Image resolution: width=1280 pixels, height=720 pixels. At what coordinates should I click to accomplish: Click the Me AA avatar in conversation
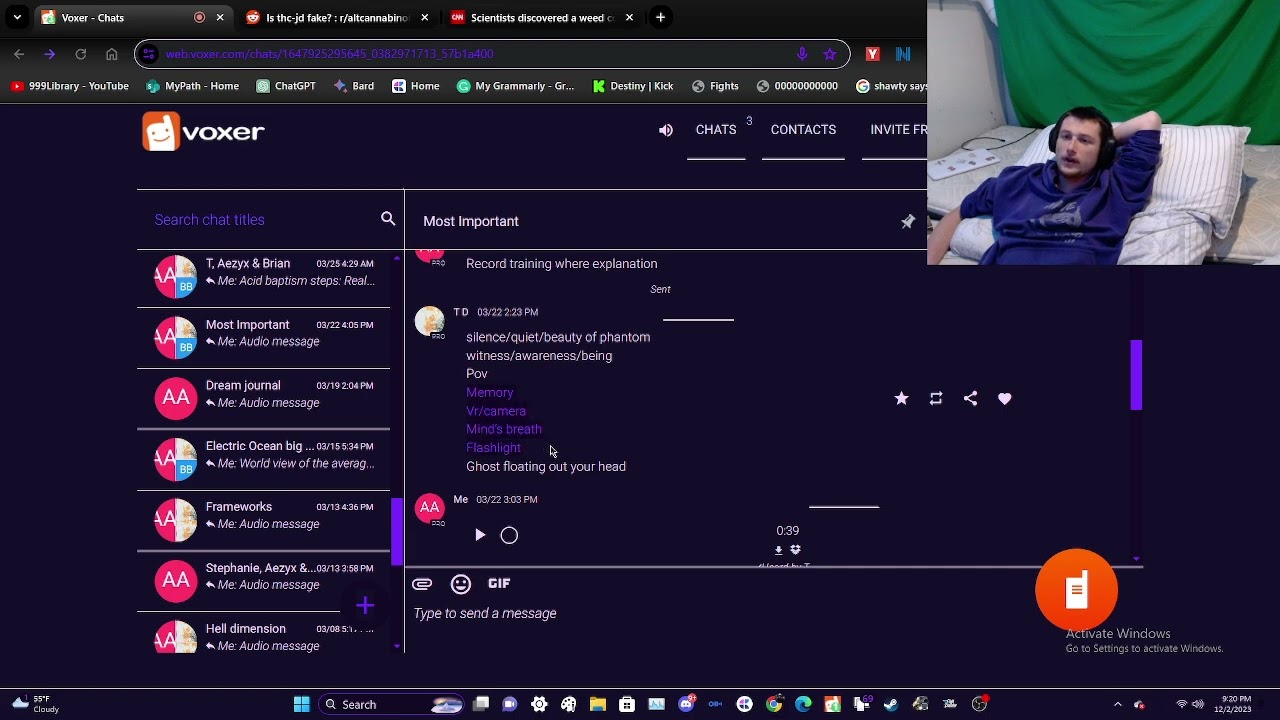pyautogui.click(x=430, y=508)
